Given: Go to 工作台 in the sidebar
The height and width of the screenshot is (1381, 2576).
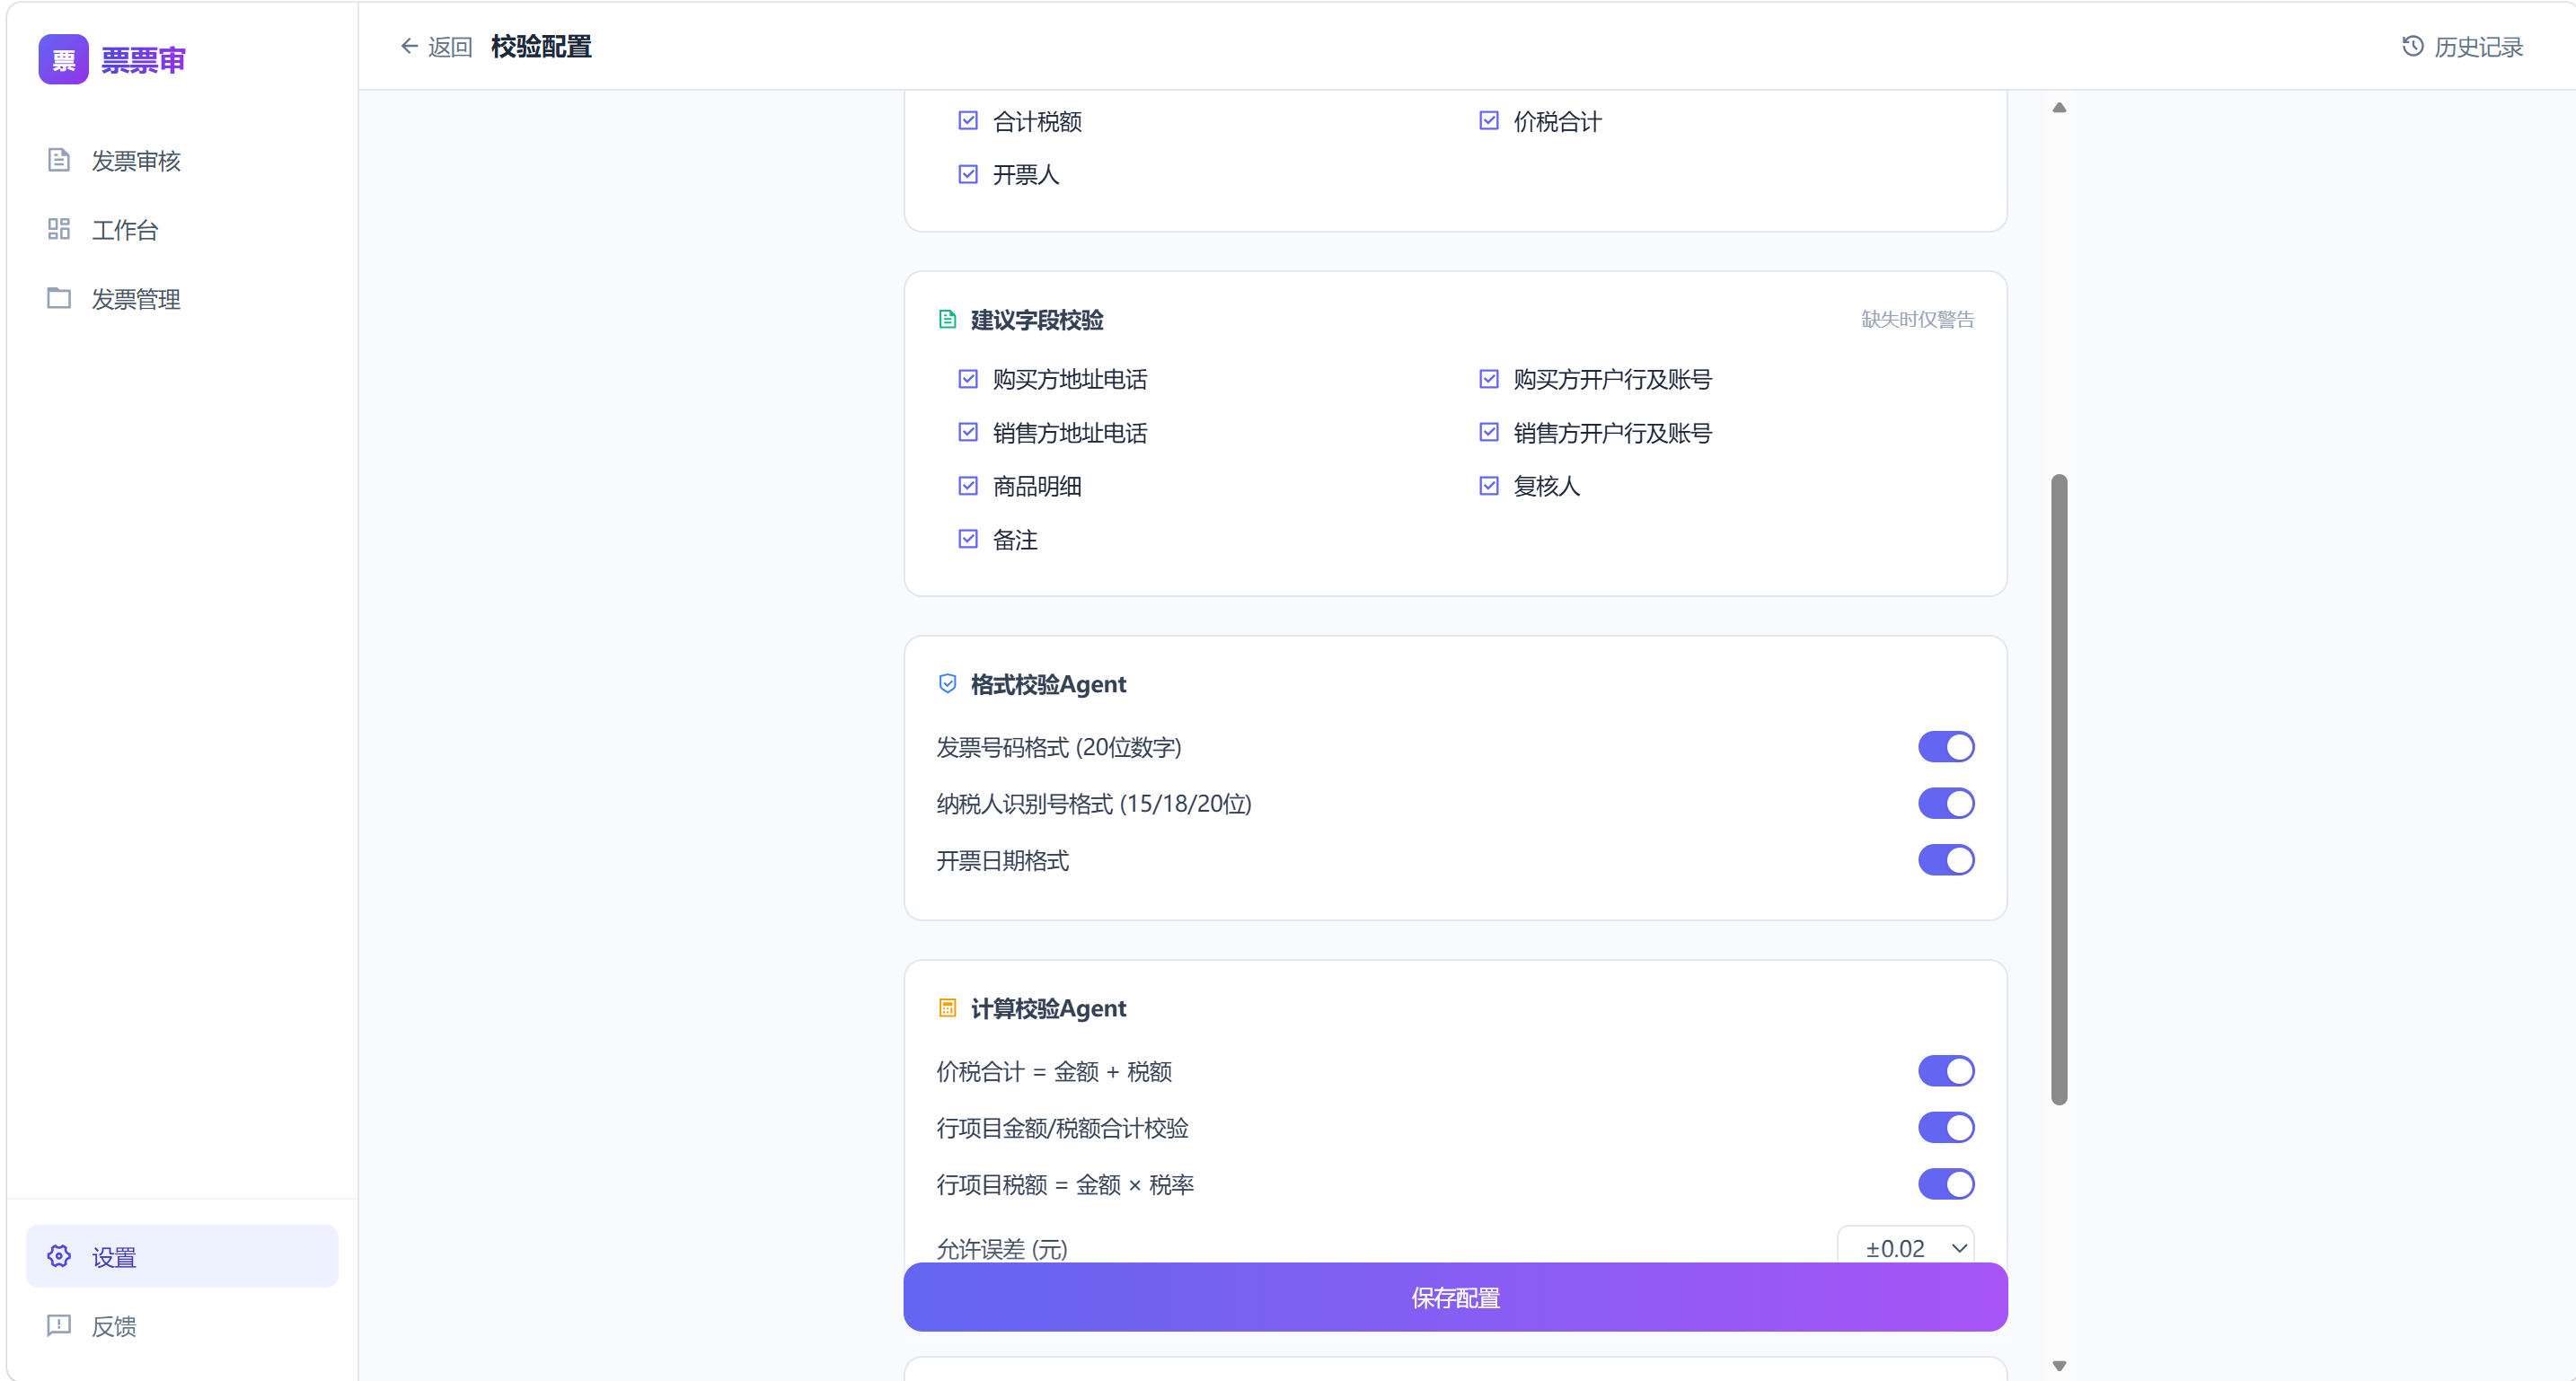Looking at the screenshot, I should click(x=182, y=229).
